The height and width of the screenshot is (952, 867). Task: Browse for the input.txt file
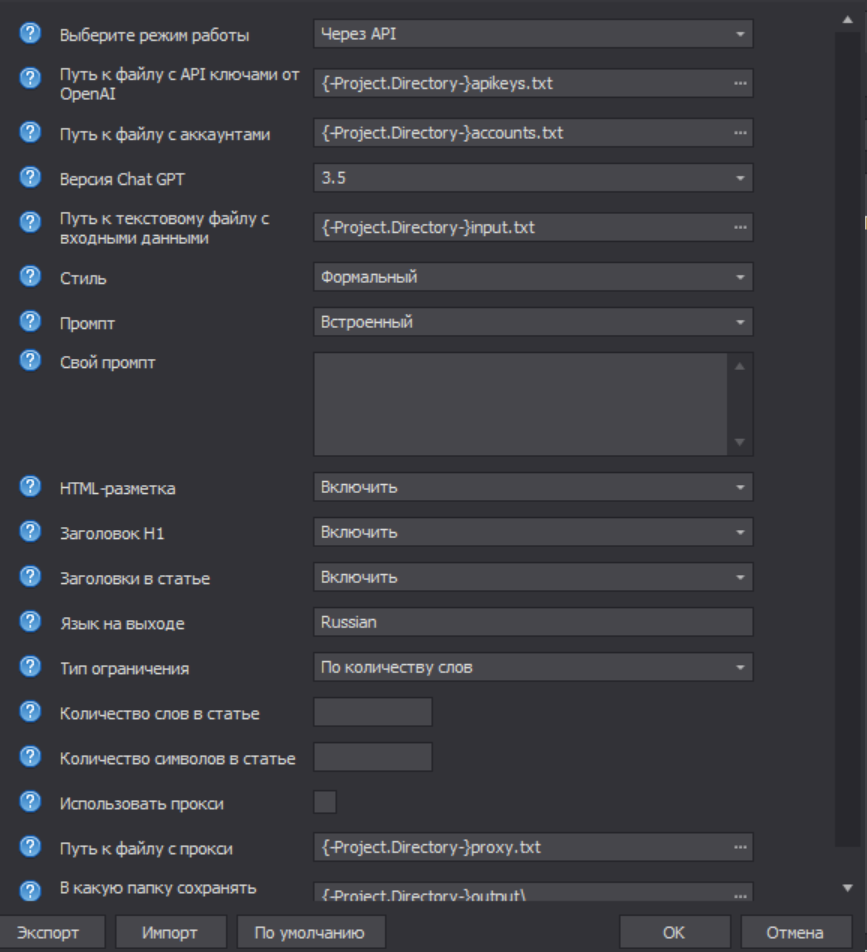coord(740,227)
